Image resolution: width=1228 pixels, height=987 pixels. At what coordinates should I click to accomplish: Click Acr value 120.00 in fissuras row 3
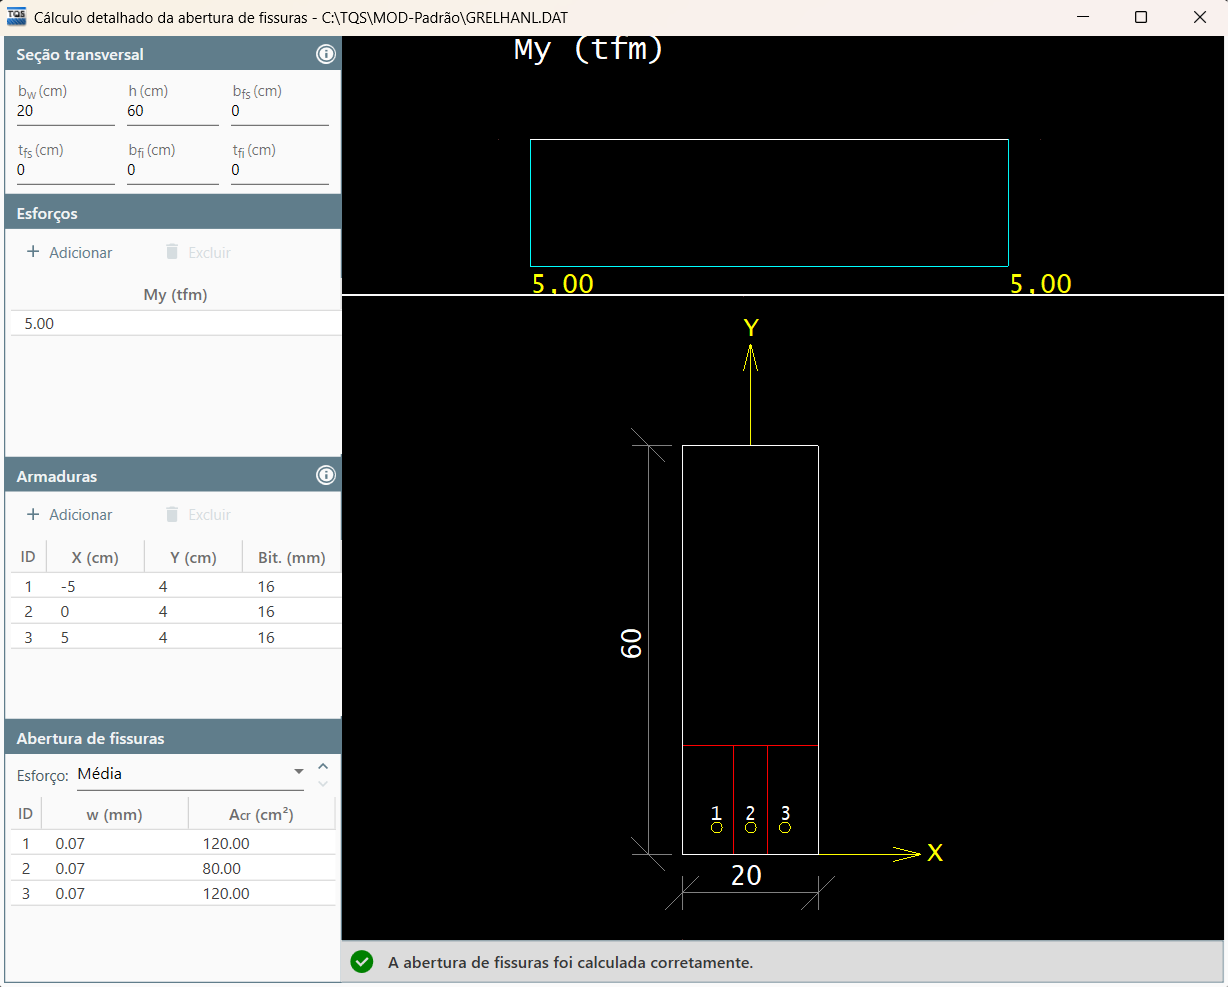[x=226, y=894]
